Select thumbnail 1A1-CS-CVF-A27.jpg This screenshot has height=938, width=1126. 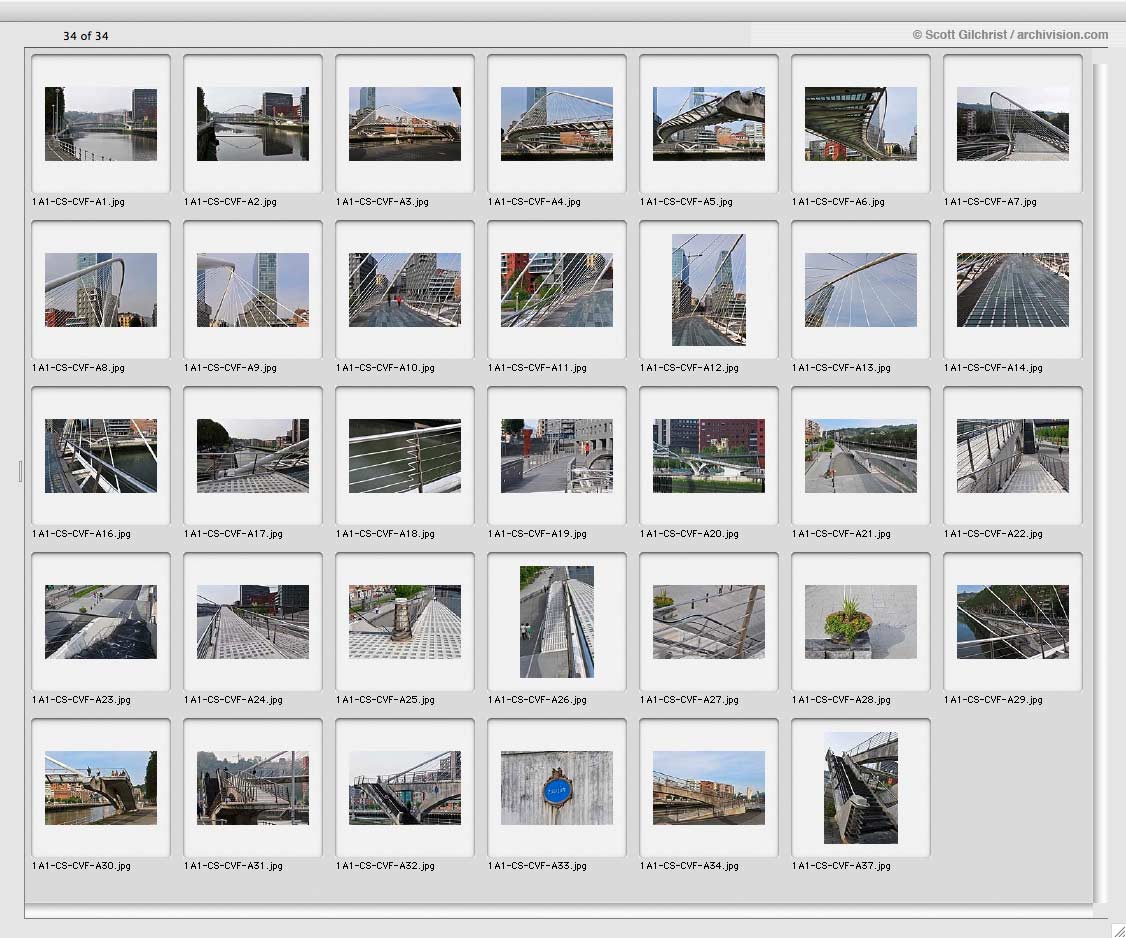click(709, 621)
